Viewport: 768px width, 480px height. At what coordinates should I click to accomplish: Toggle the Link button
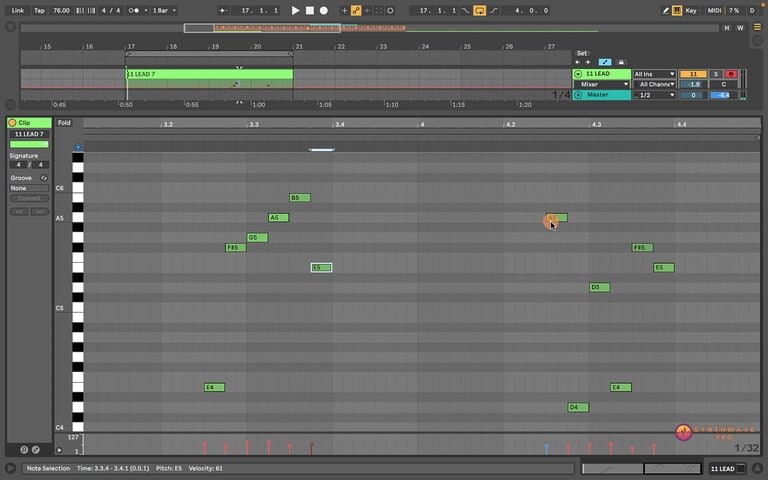(x=18, y=10)
